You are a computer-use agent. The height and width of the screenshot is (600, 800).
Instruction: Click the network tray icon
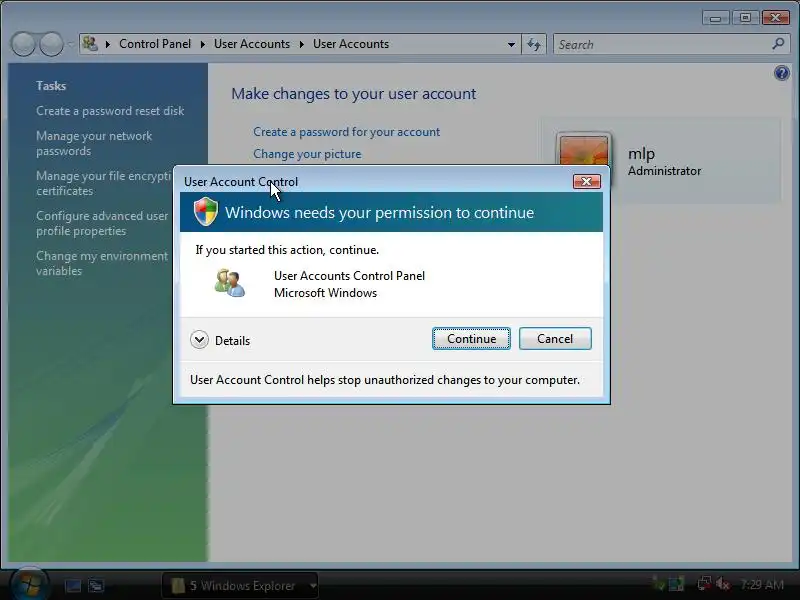[704, 584]
